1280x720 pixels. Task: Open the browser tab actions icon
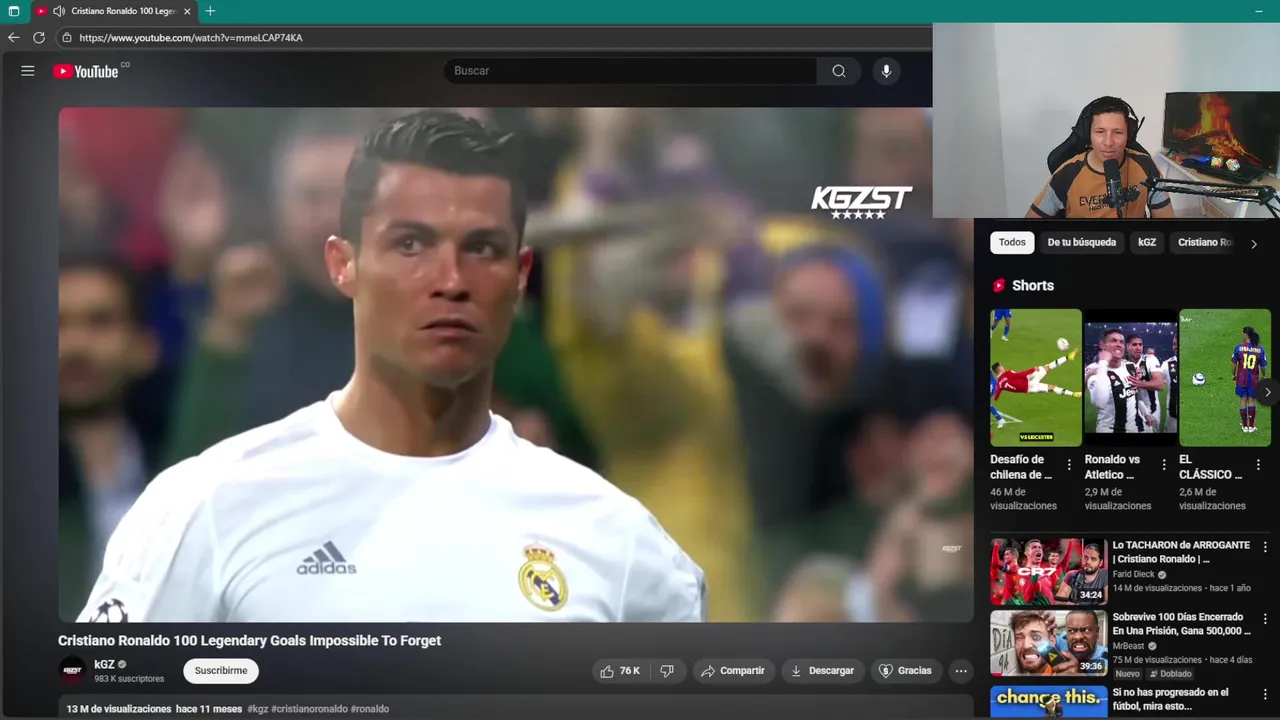[14, 11]
